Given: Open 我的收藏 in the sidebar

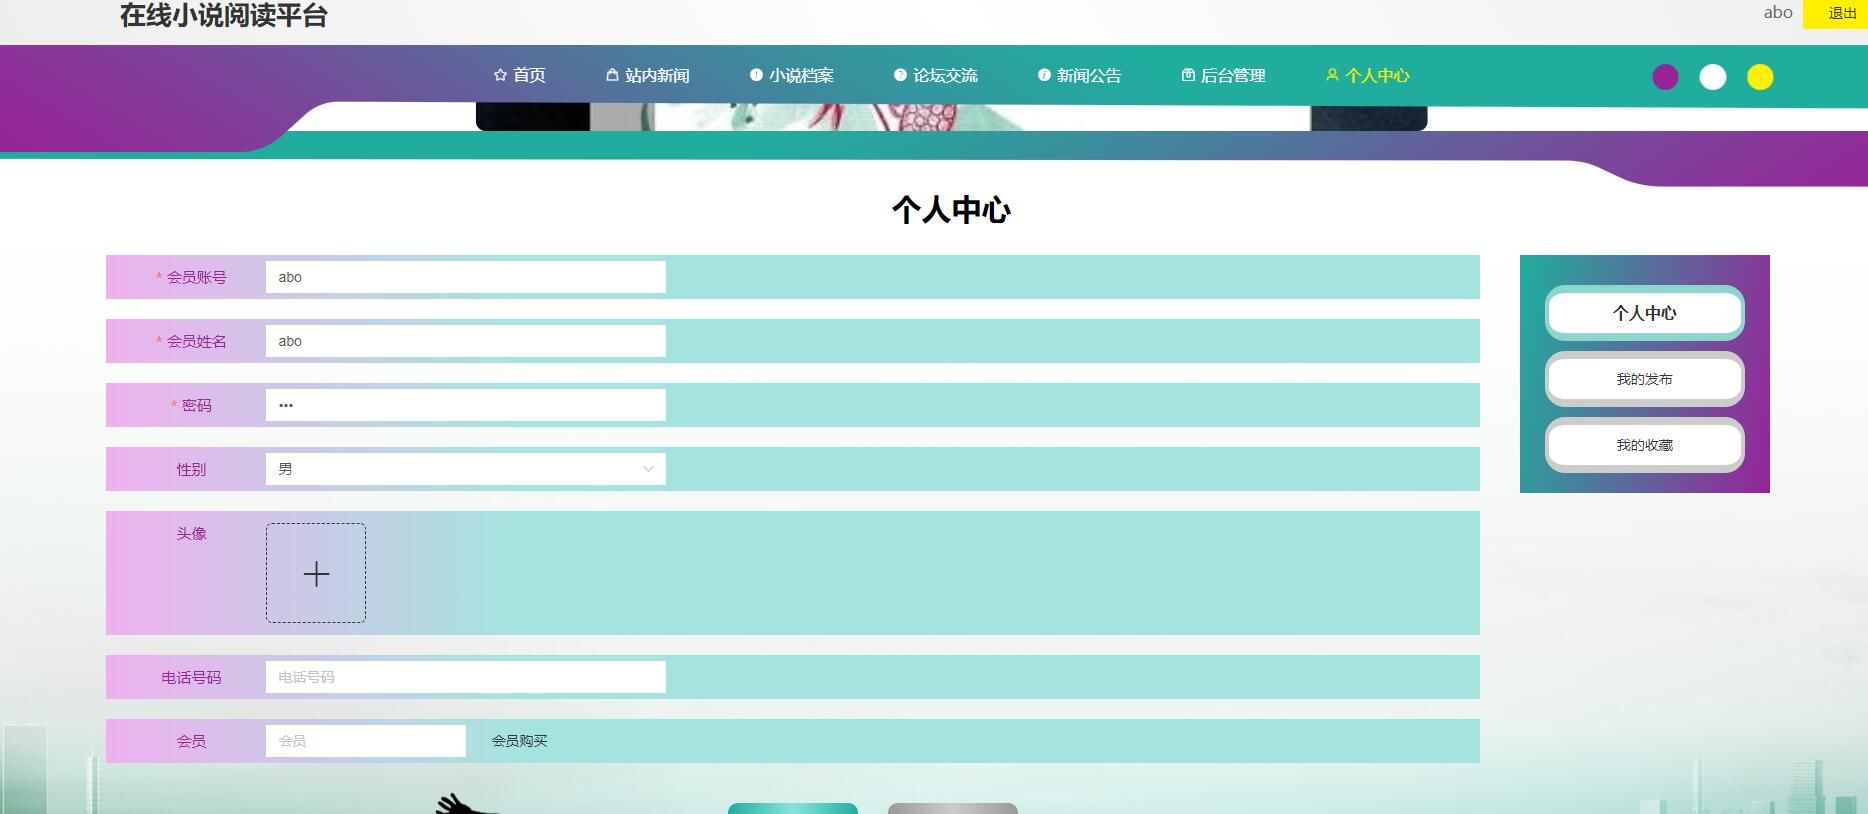Looking at the screenshot, I should pos(1645,445).
